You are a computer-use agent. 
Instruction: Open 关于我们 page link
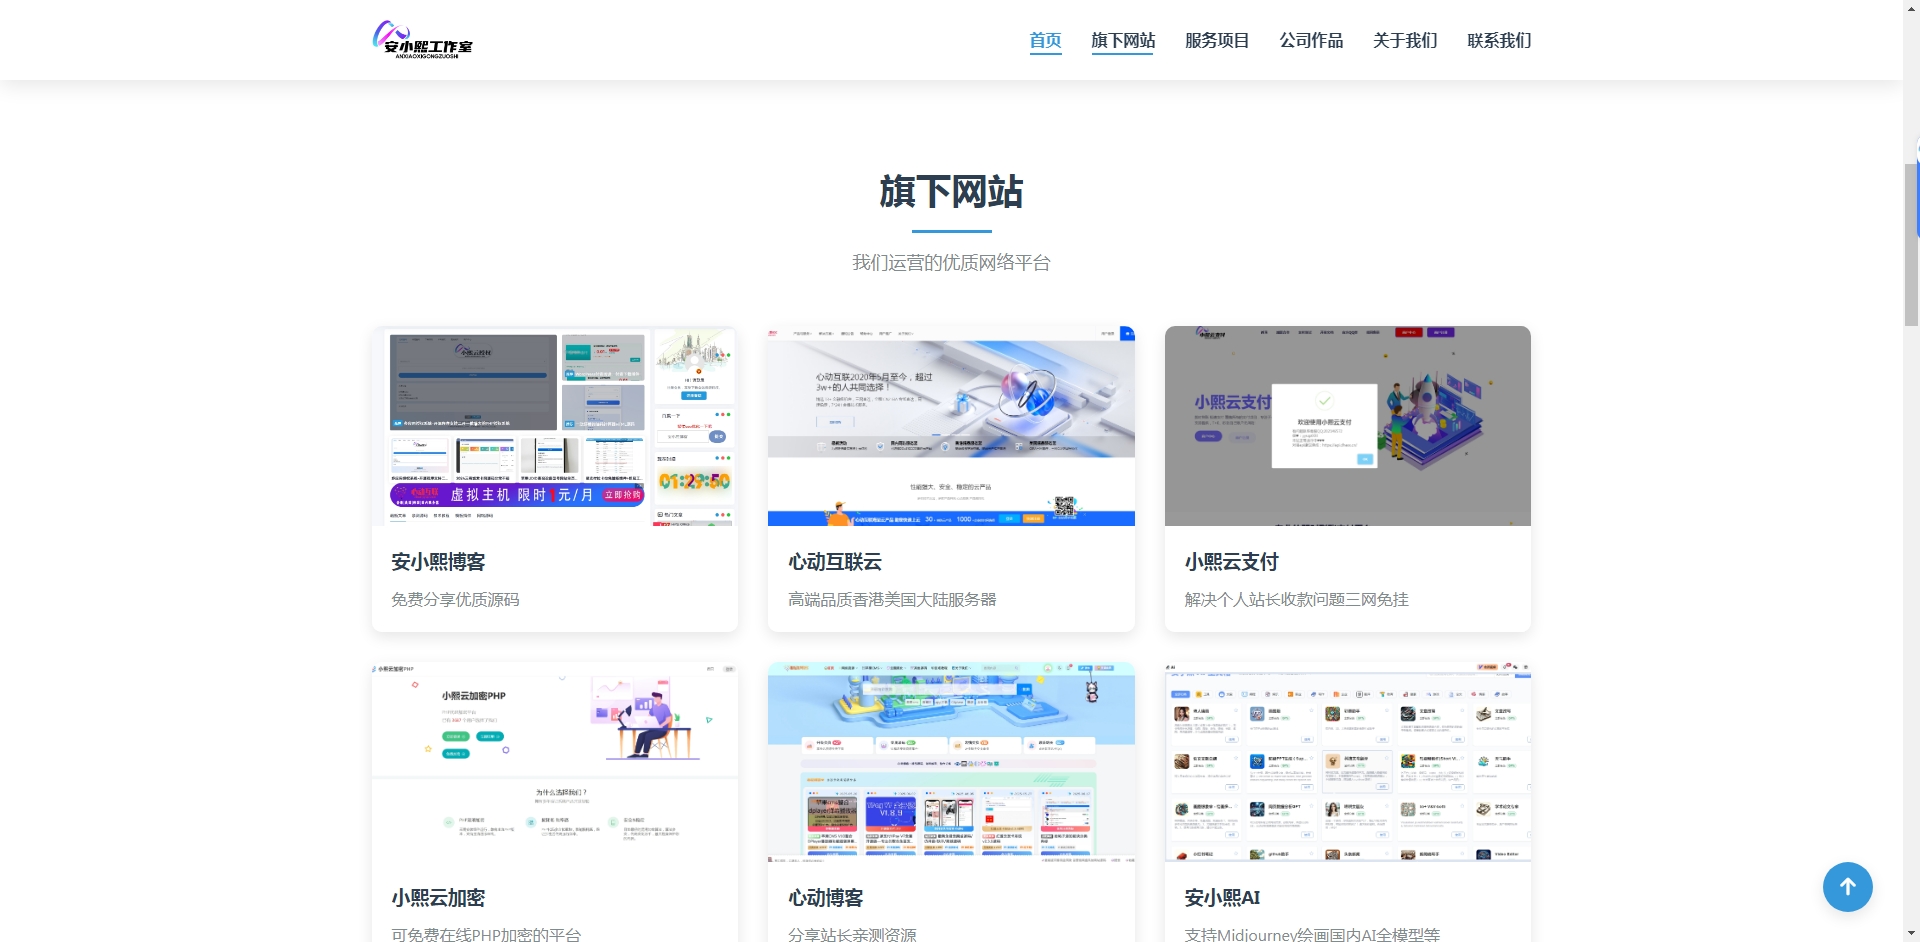click(1405, 40)
